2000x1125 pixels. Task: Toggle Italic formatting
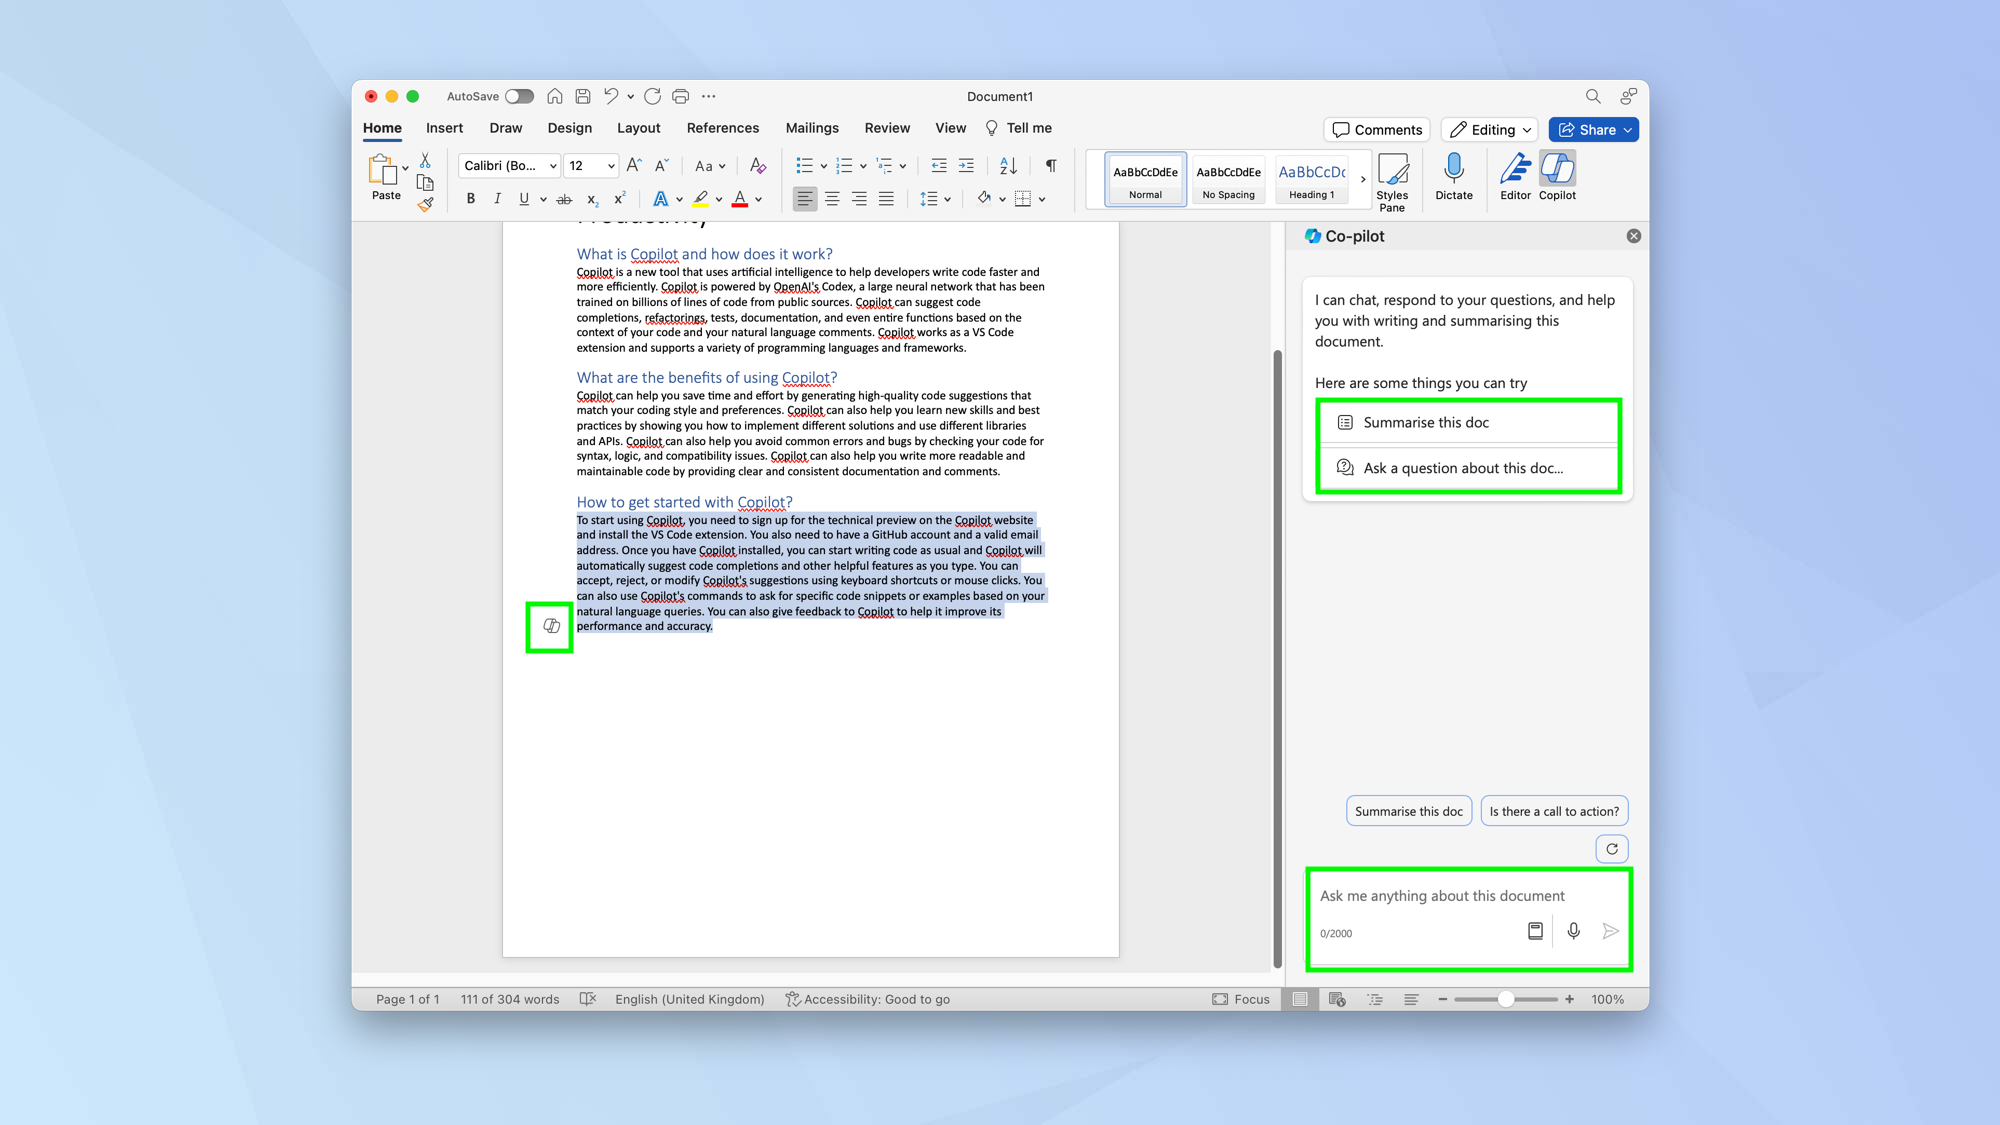point(497,199)
